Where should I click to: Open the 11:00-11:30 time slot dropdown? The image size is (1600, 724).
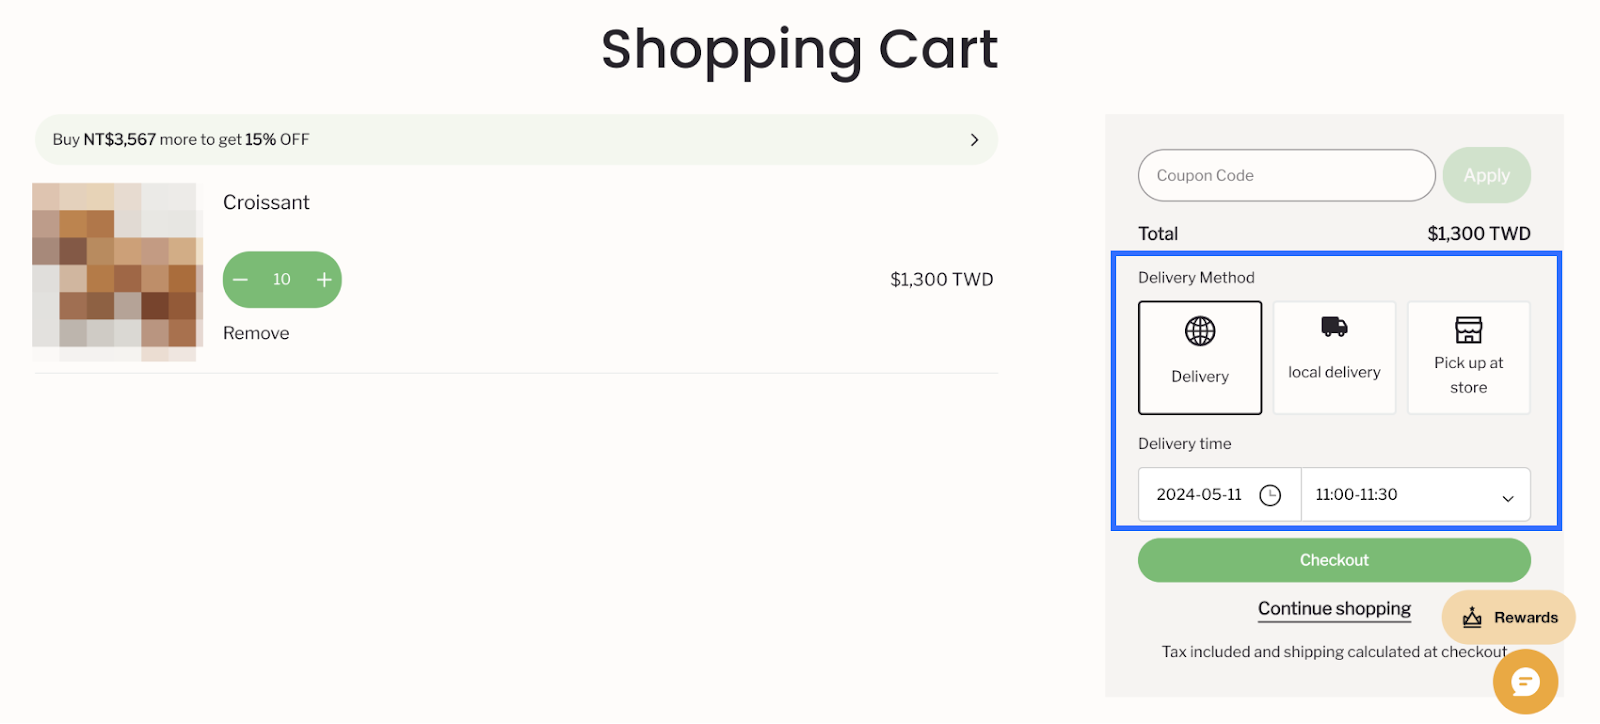point(1415,495)
